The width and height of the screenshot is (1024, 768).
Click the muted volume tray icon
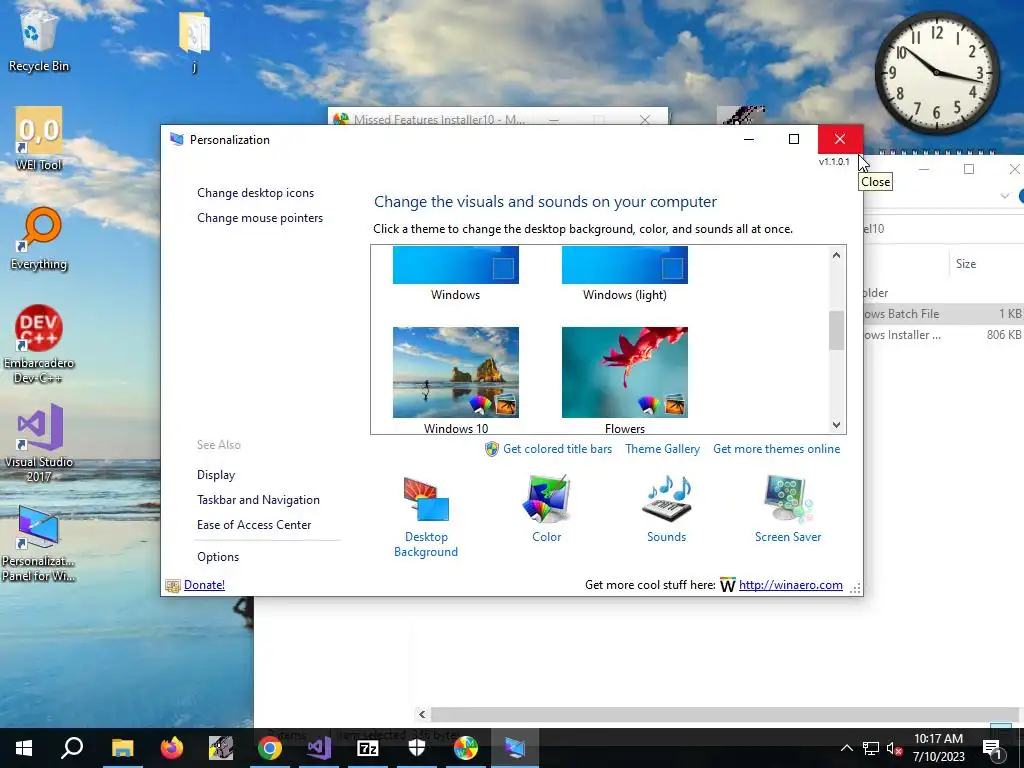pos(894,748)
